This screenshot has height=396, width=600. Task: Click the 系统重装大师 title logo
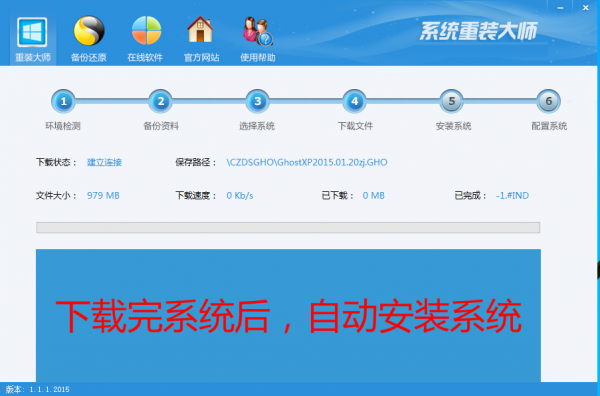pyautogui.click(x=479, y=31)
